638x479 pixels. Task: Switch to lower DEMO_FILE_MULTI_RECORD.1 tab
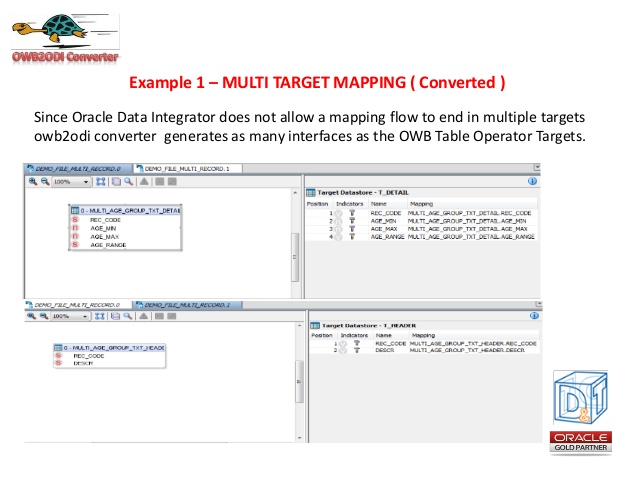(188, 305)
